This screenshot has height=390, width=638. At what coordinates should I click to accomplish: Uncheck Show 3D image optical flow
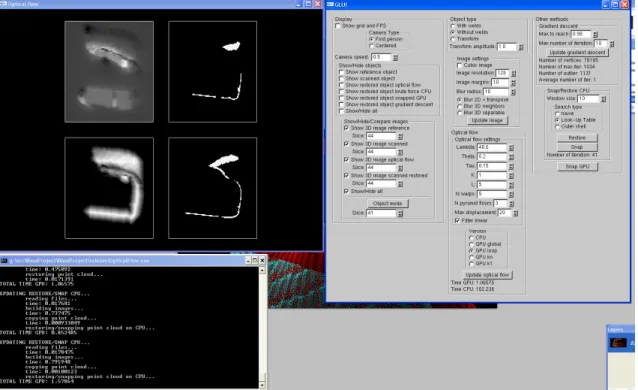tap(347, 160)
